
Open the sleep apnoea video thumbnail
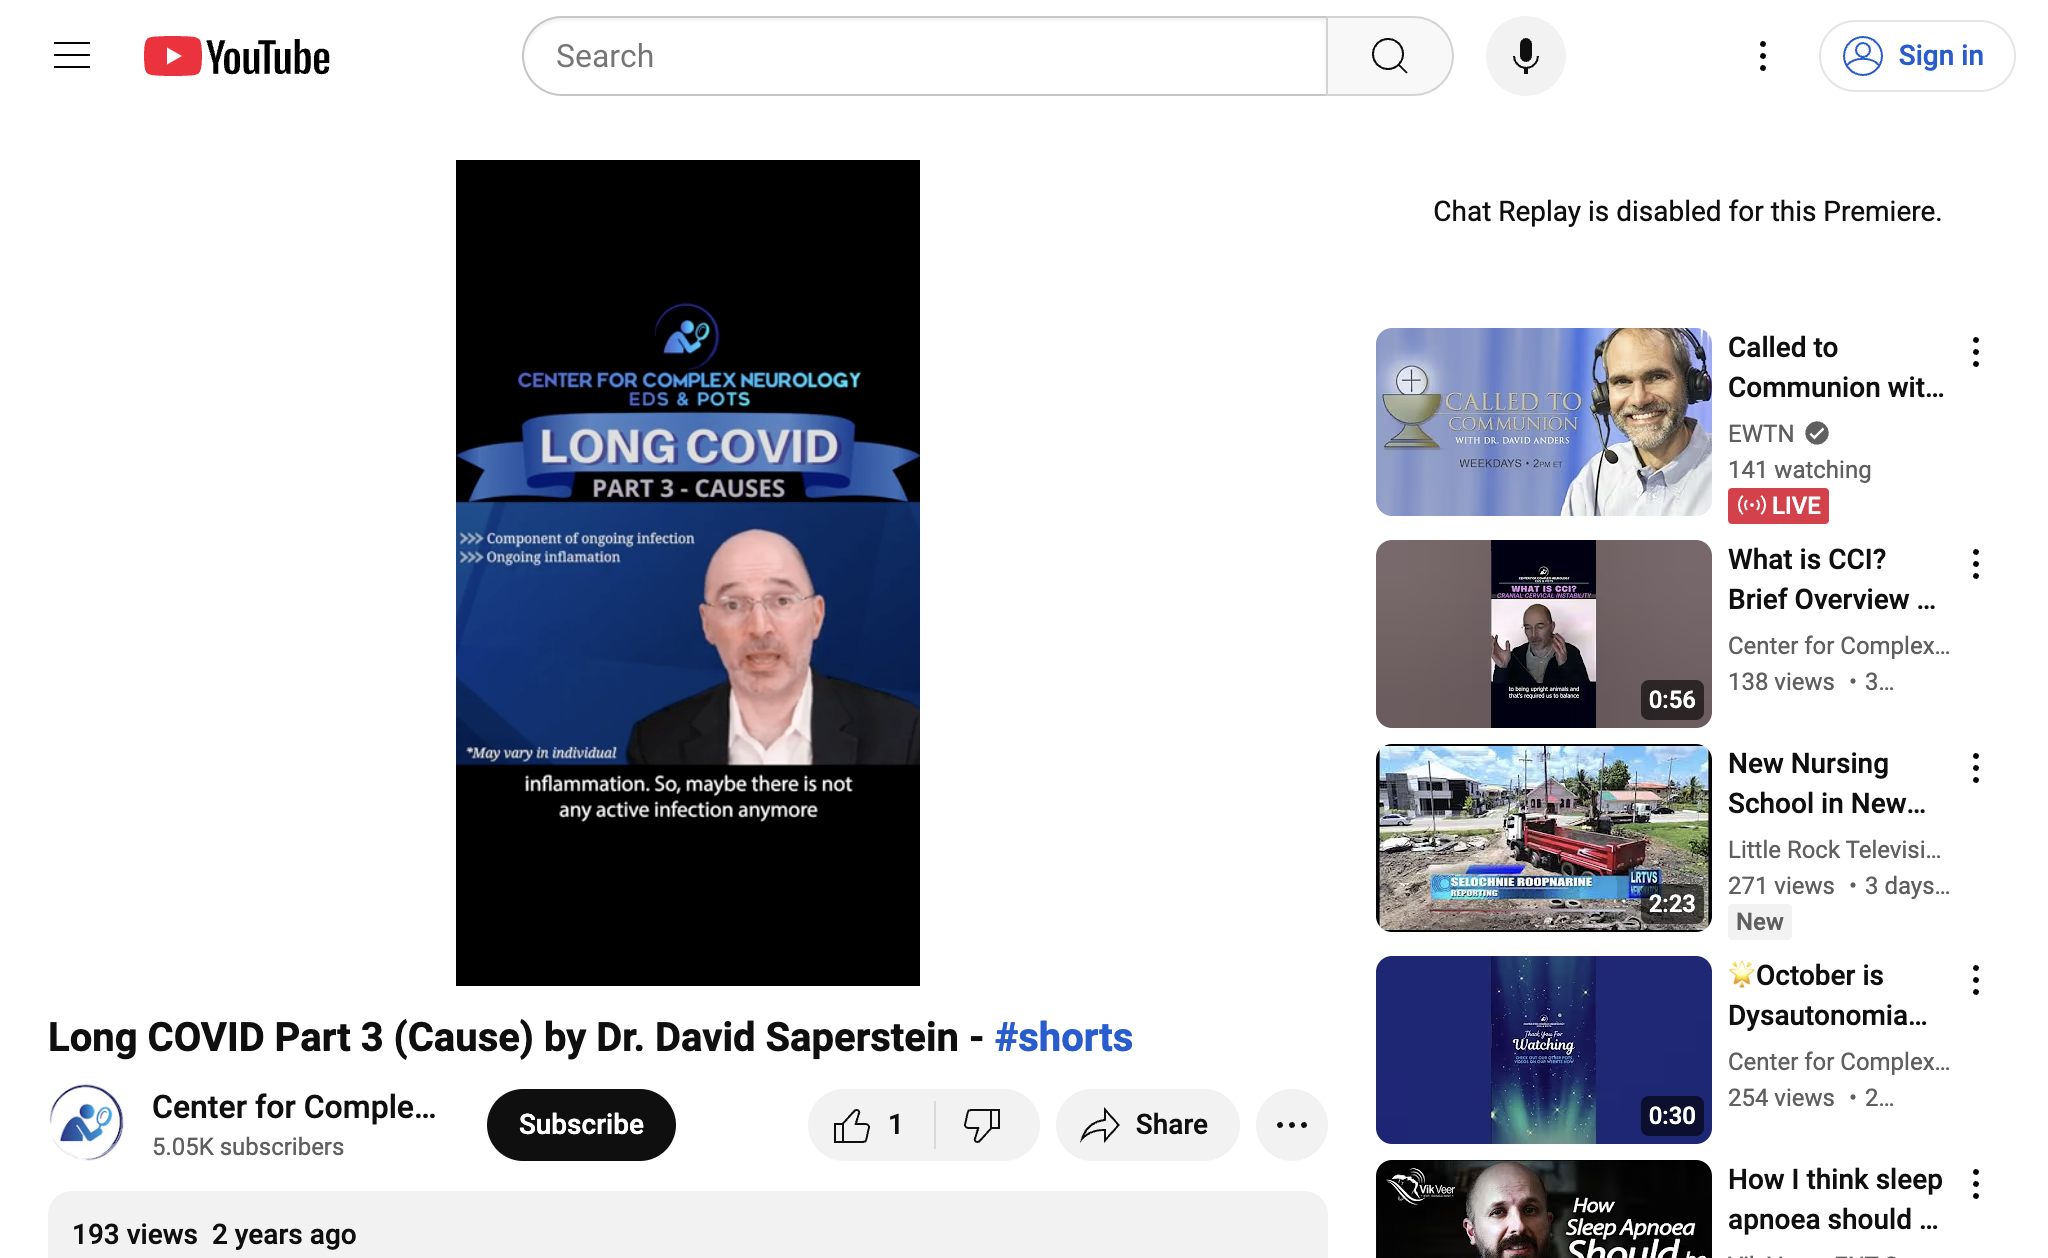coord(1544,1209)
